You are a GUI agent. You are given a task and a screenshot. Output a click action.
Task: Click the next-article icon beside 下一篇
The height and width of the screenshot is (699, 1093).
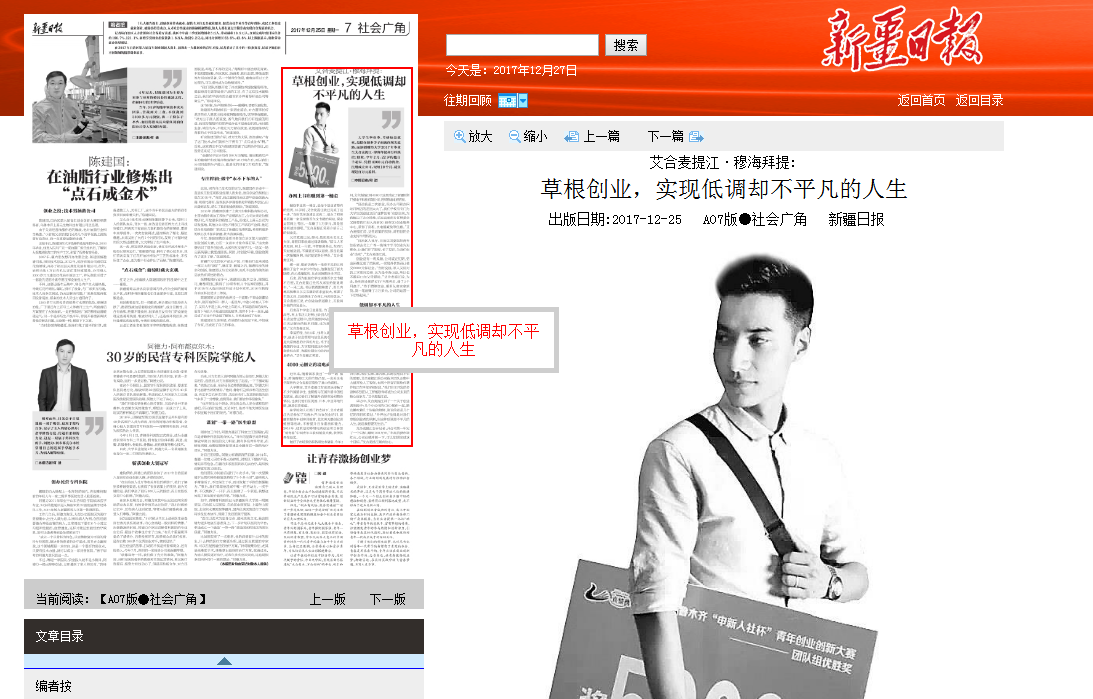696,137
